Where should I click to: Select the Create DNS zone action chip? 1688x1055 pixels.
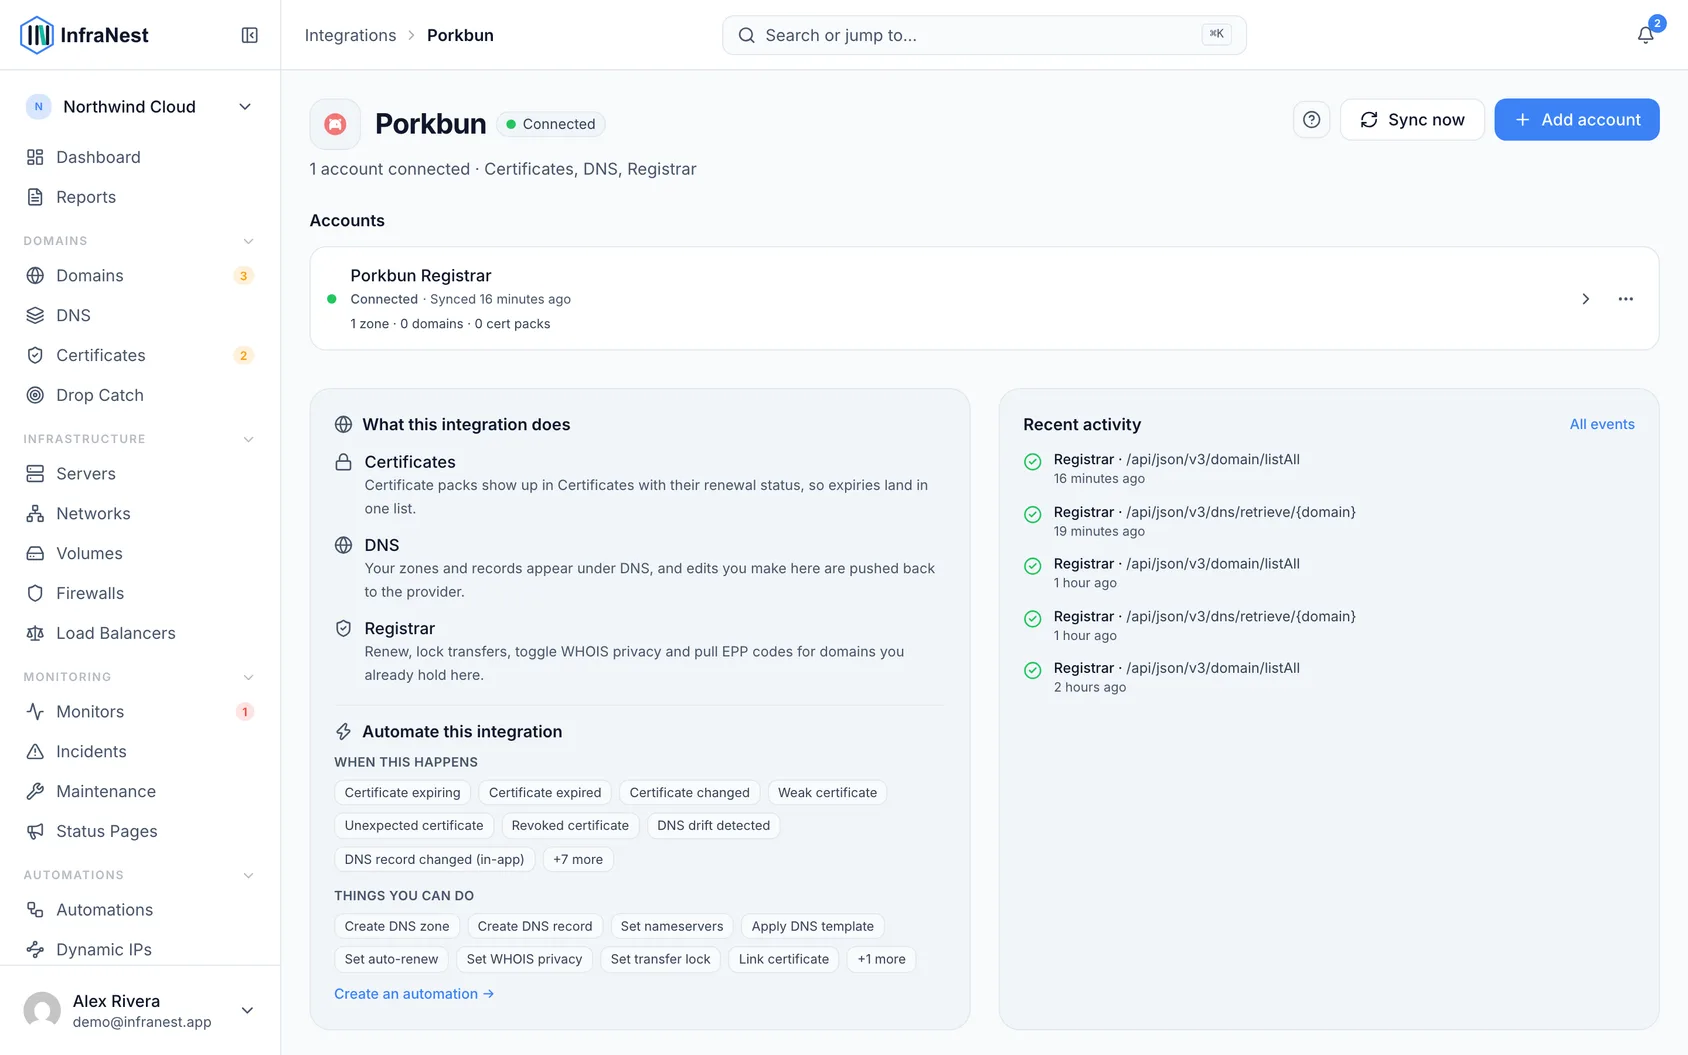pyautogui.click(x=397, y=926)
